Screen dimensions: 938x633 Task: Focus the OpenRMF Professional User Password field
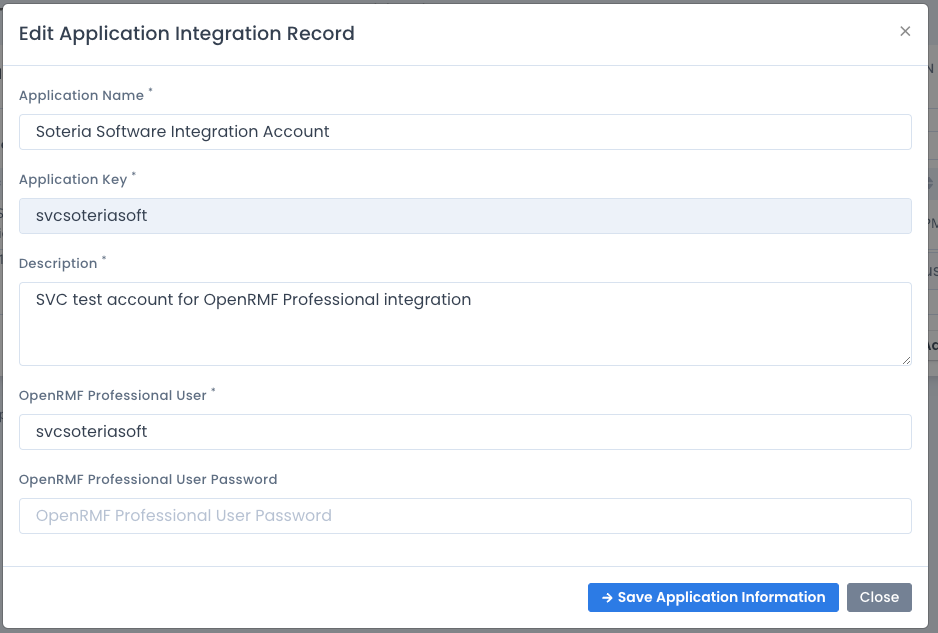coord(465,516)
